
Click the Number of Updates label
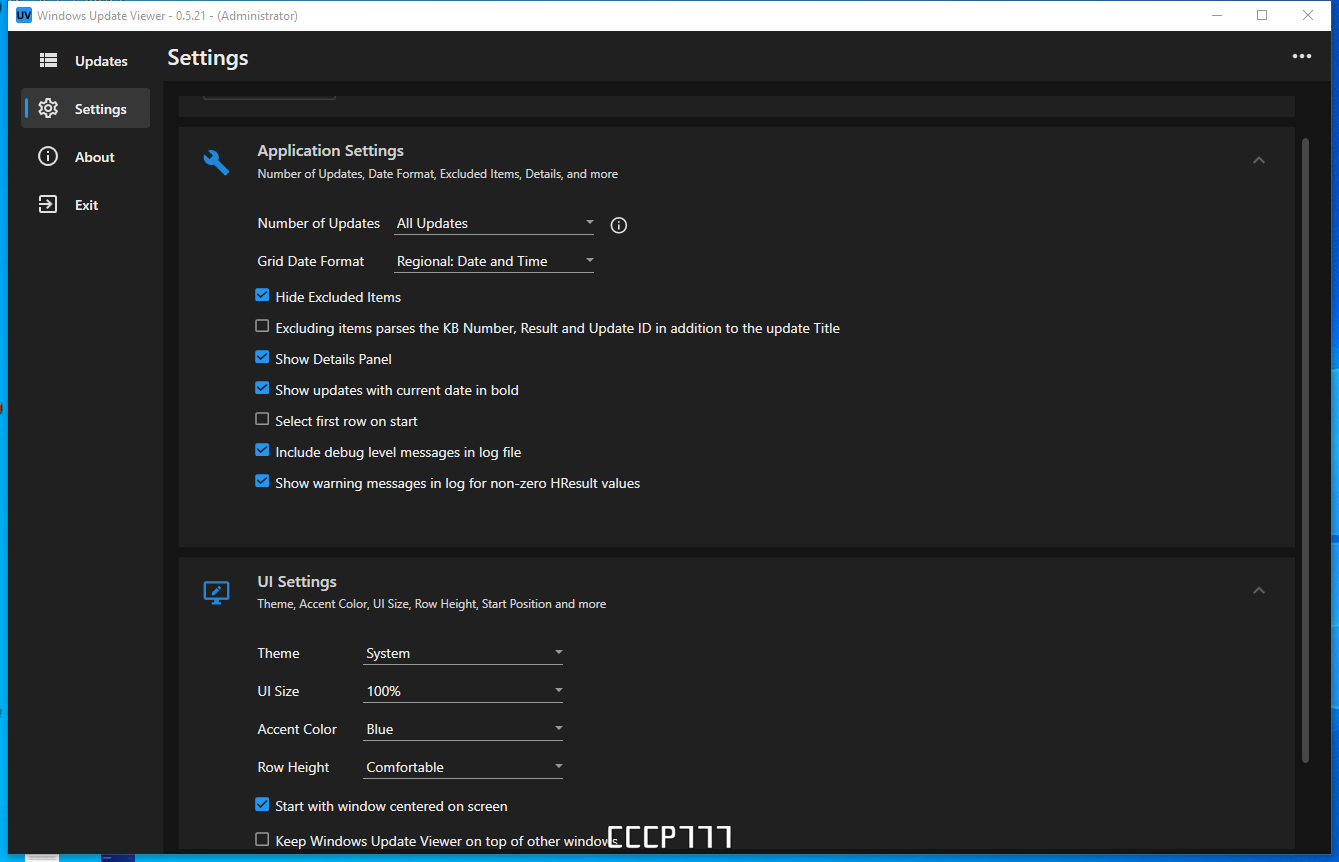[x=319, y=223]
